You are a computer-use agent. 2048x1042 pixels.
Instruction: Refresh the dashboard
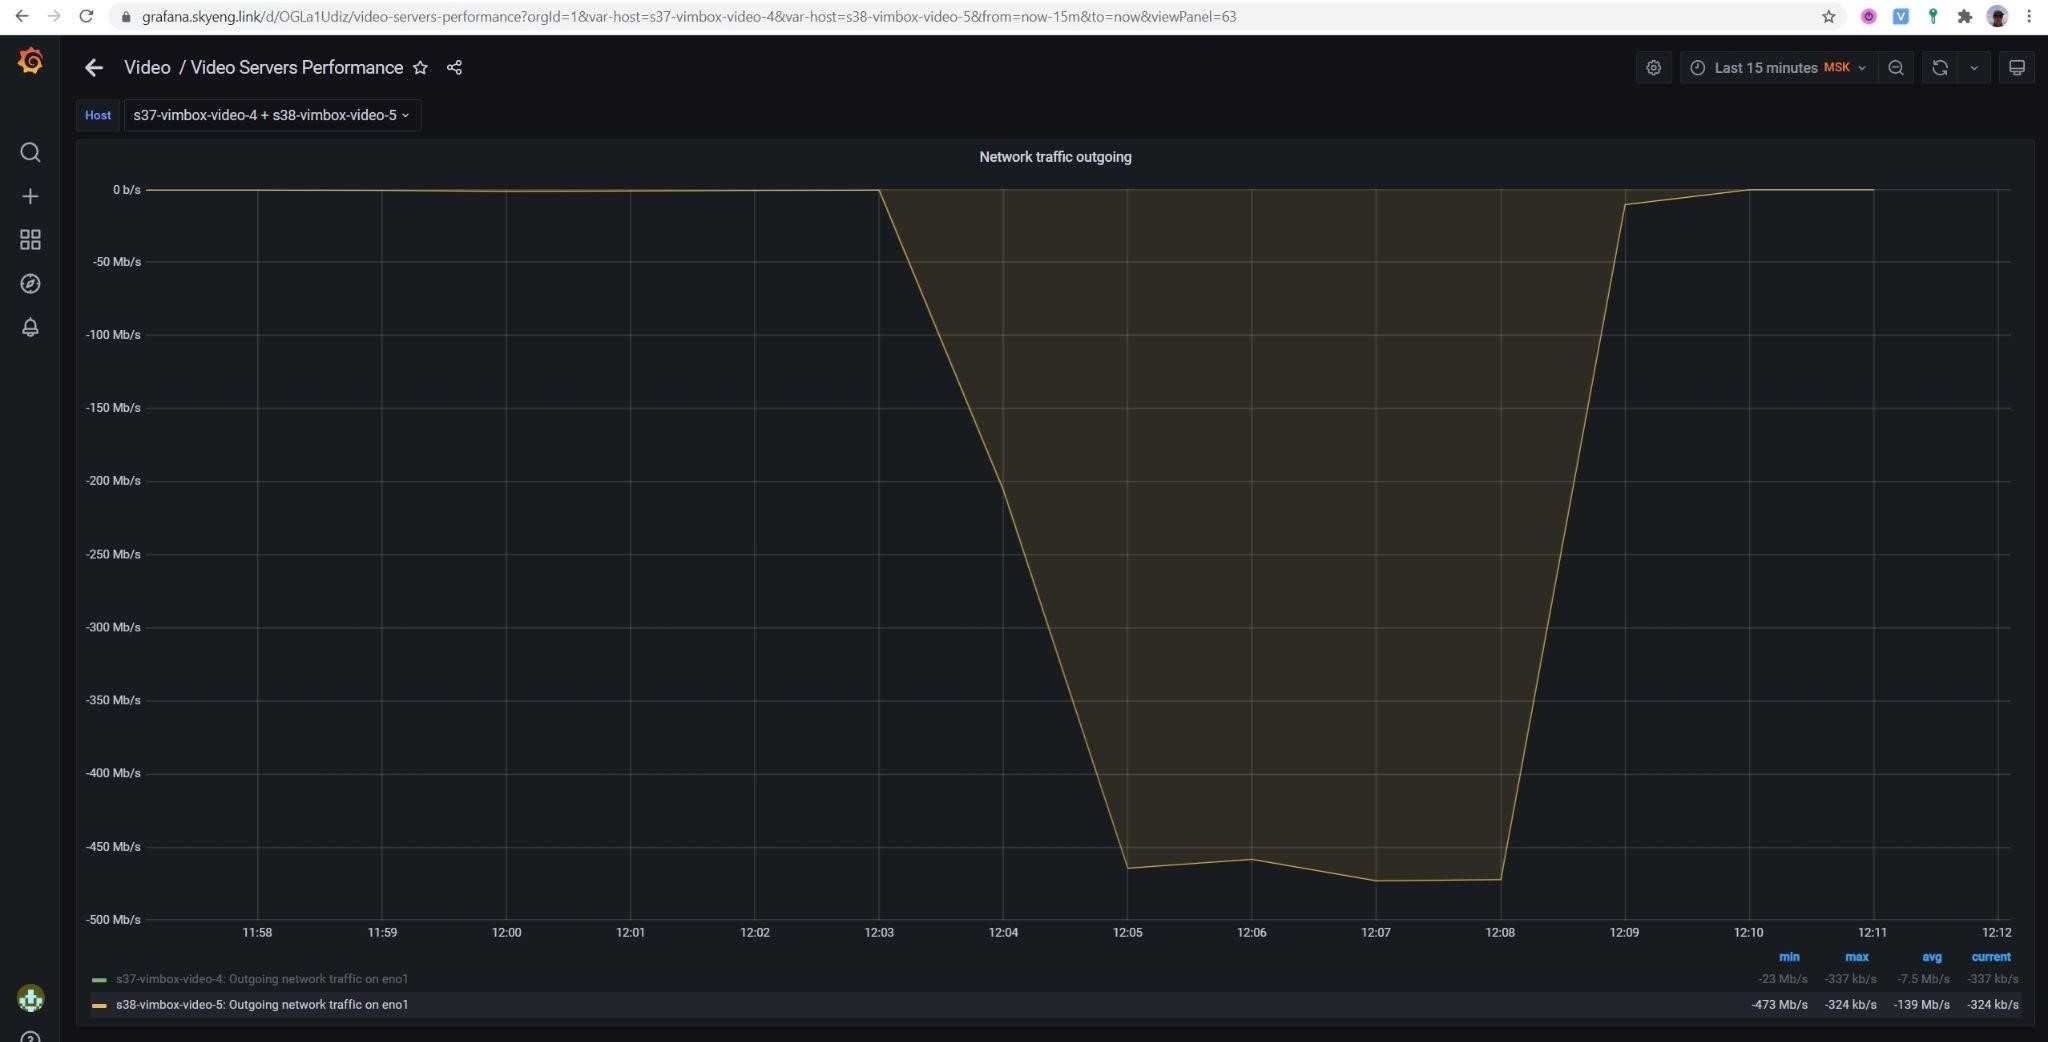(1940, 68)
